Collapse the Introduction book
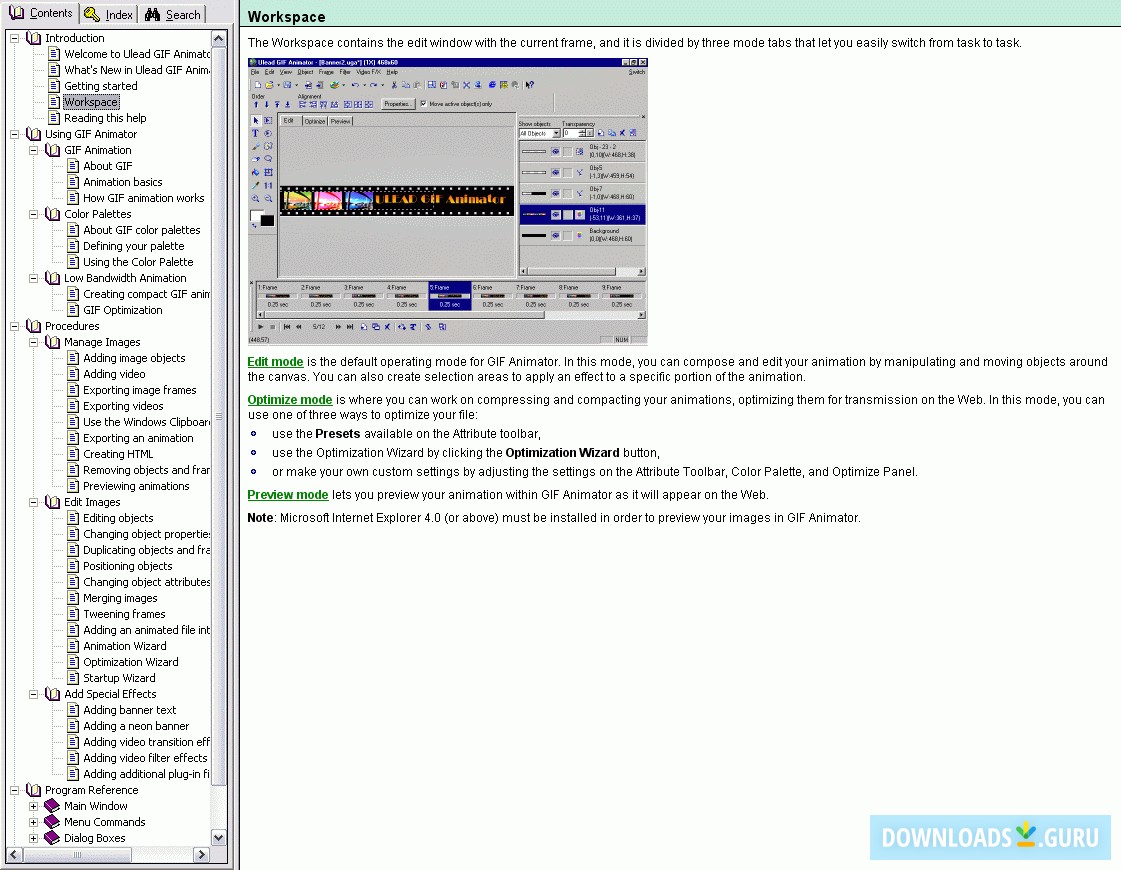Image resolution: width=1121 pixels, height=870 pixels. coord(13,37)
